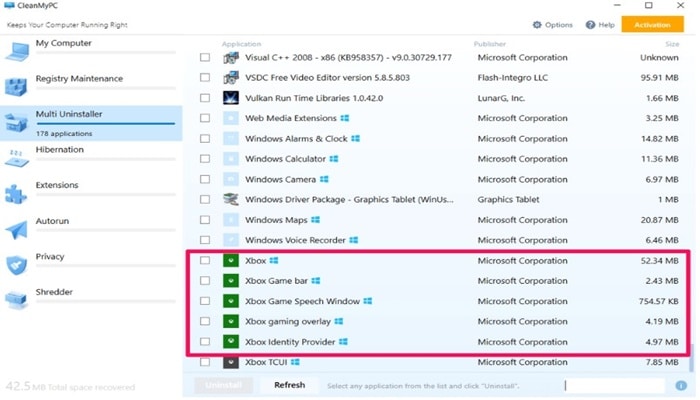The width and height of the screenshot is (700, 400).
Task: Click Vulkan Run Time Libraries icon
Action: 231,98
